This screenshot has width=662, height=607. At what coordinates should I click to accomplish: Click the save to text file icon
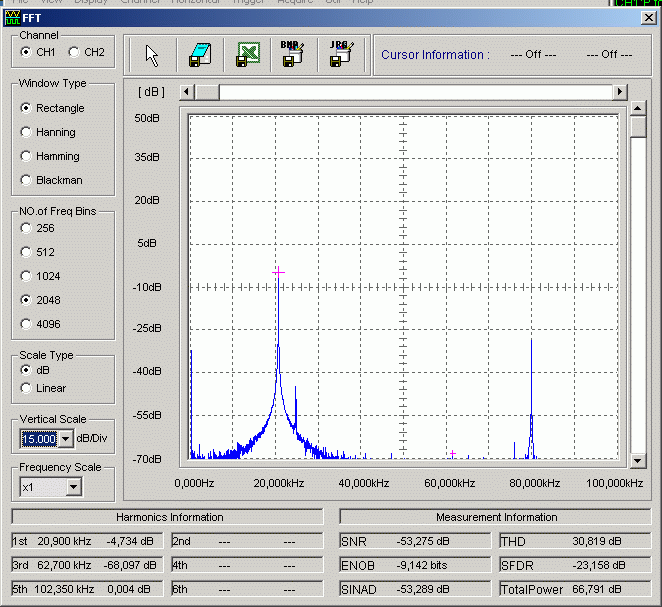[199, 55]
